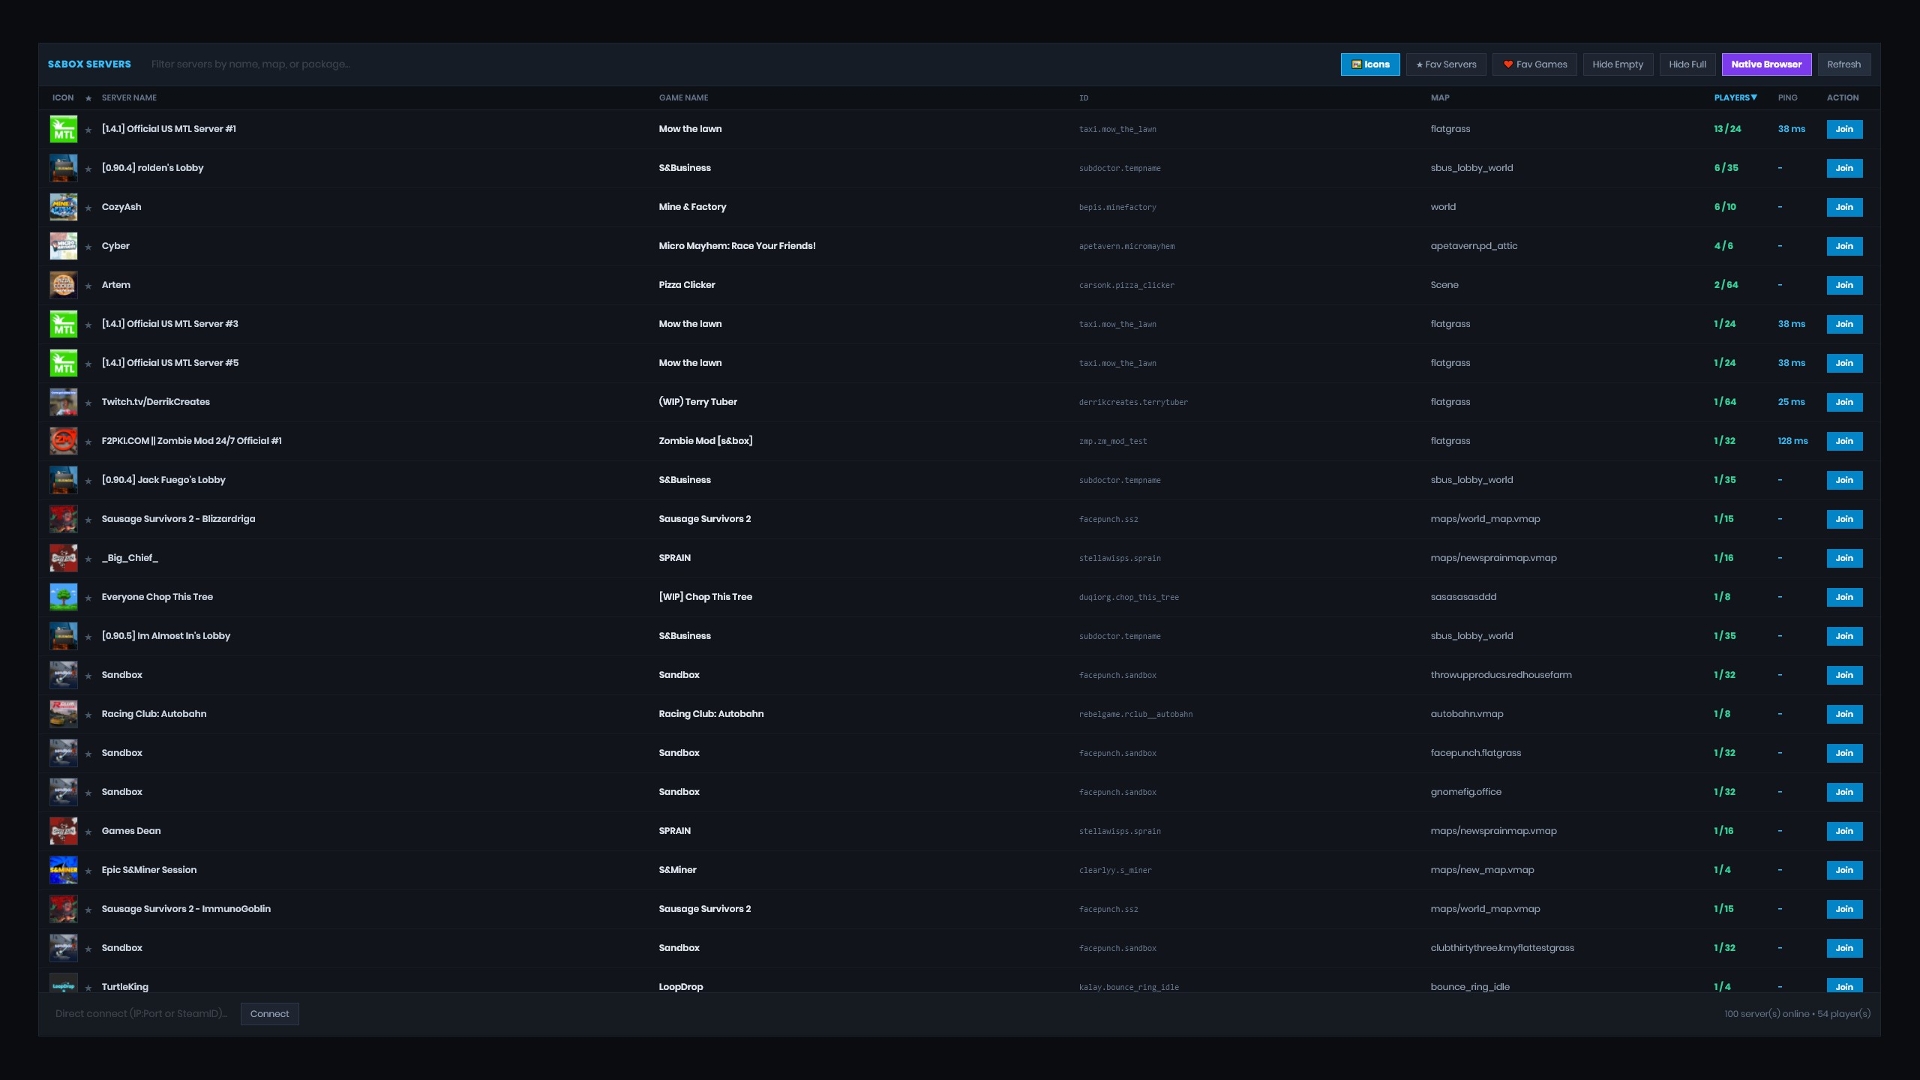This screenshot has height=1080, width=1920.
Task: Sort by the Players column header
Action: coord(1735,98)
